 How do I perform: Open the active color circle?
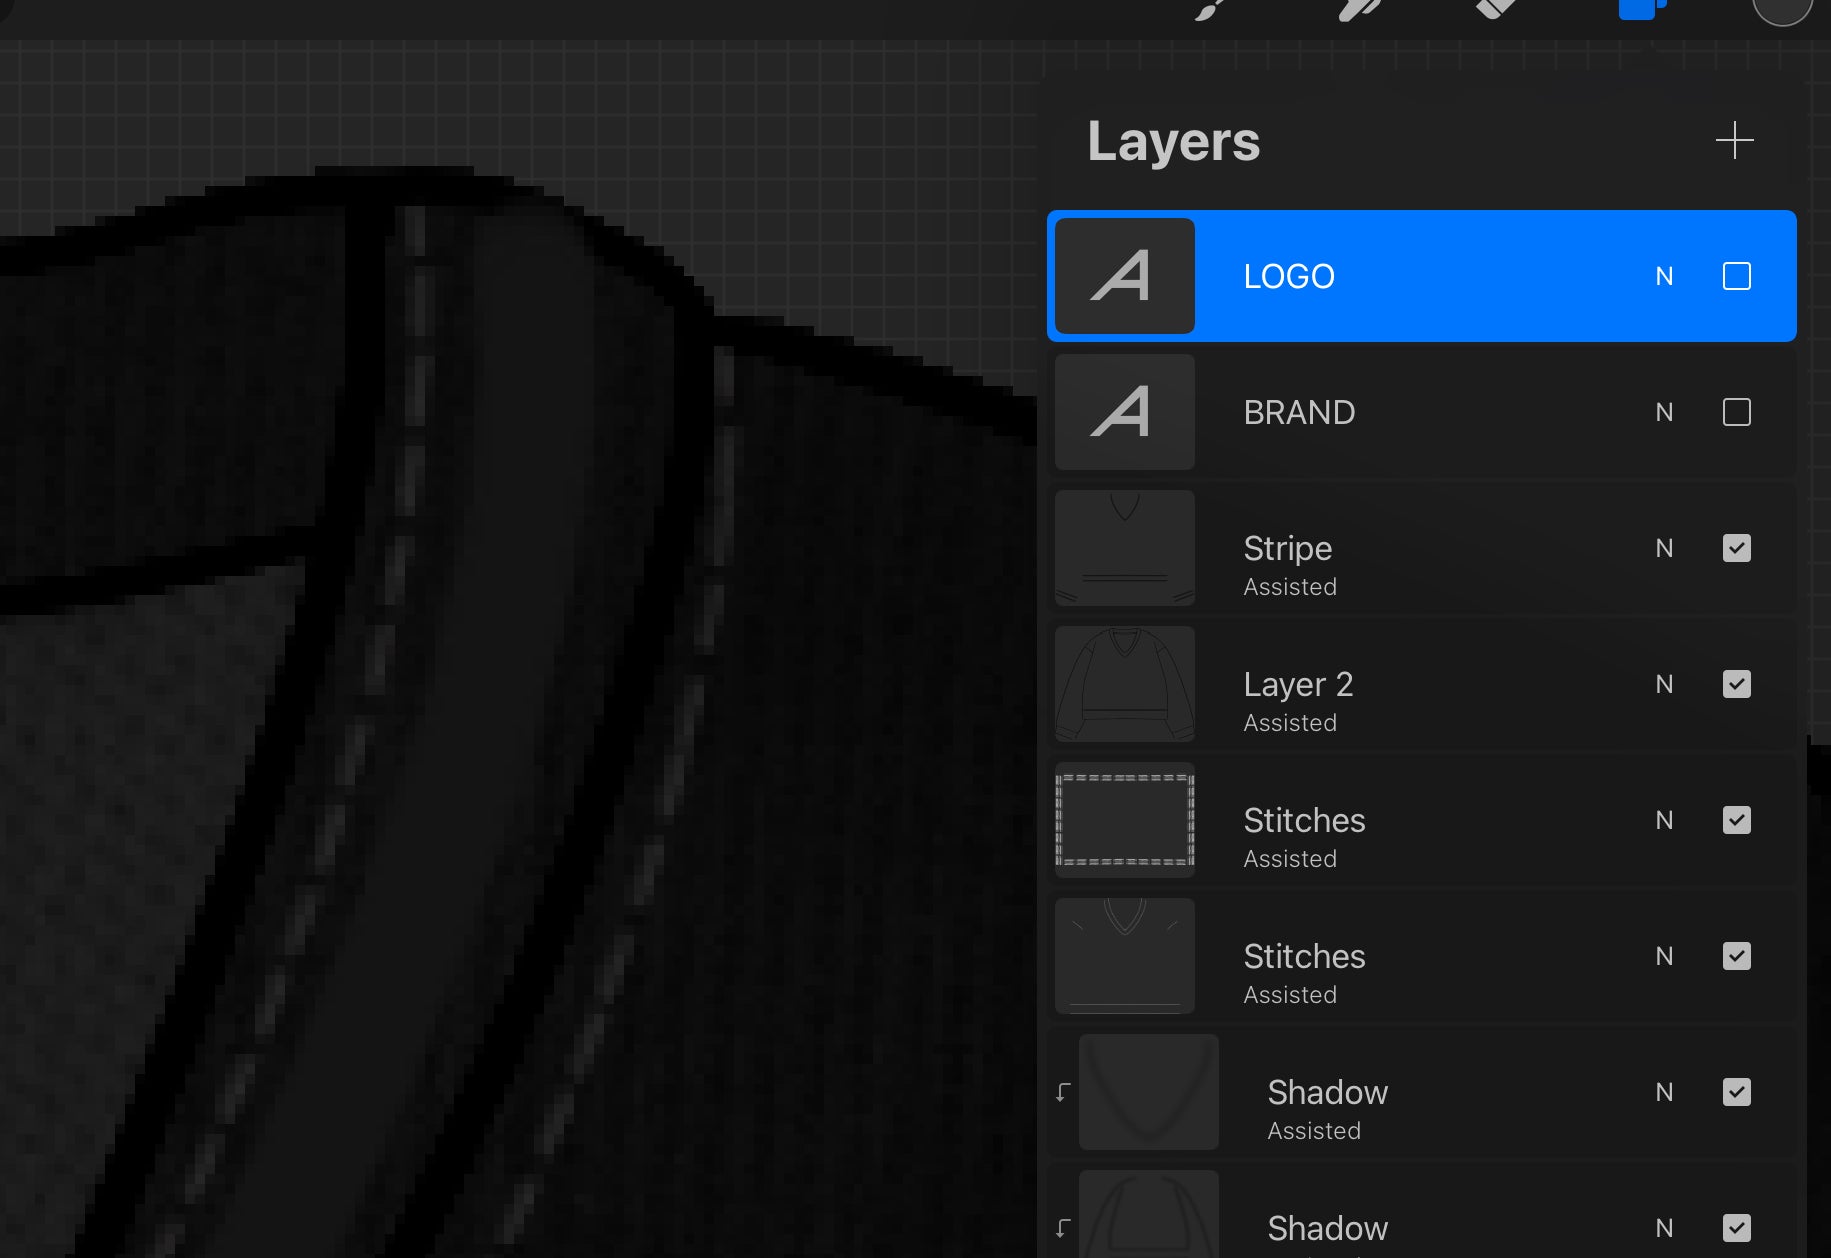click(x=1782, y=9)
